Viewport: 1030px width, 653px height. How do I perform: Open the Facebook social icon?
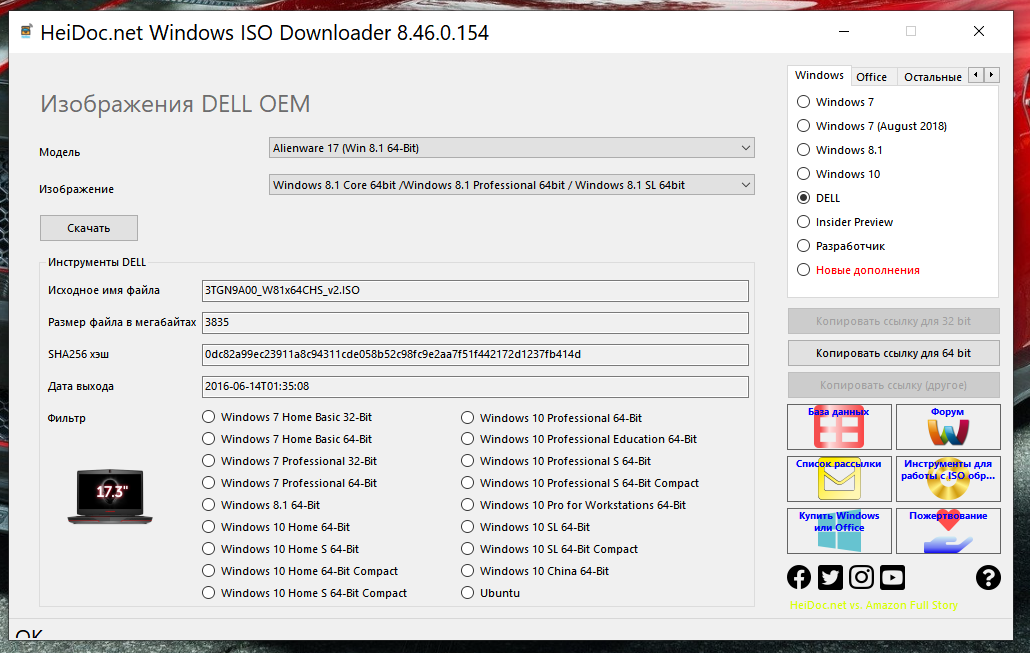pos(799,577)
